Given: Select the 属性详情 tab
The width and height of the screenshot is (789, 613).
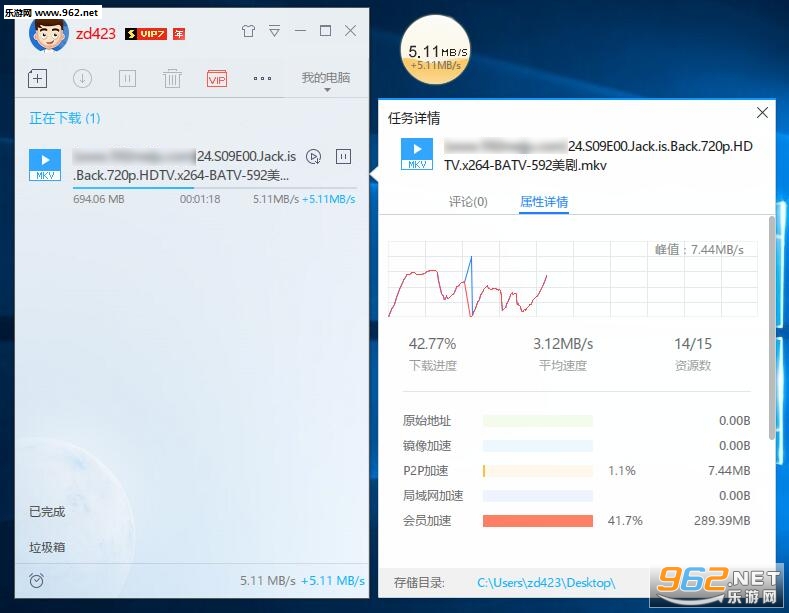Looking at the screenshot, I should [544, 202].
